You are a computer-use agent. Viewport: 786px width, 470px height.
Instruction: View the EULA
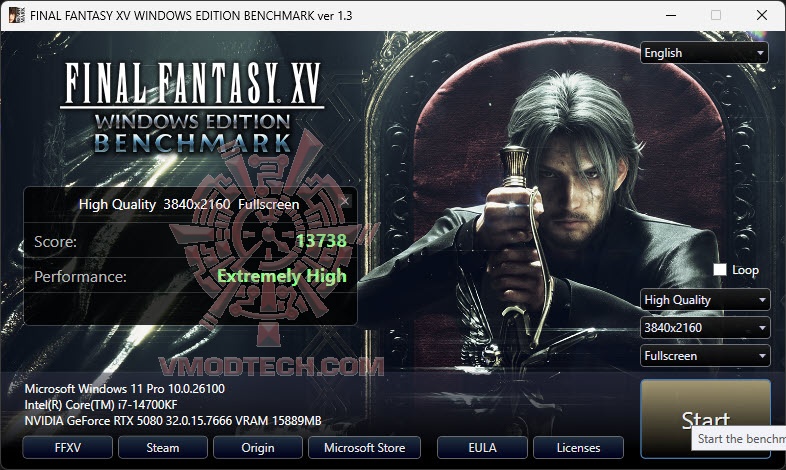(482, 447)
